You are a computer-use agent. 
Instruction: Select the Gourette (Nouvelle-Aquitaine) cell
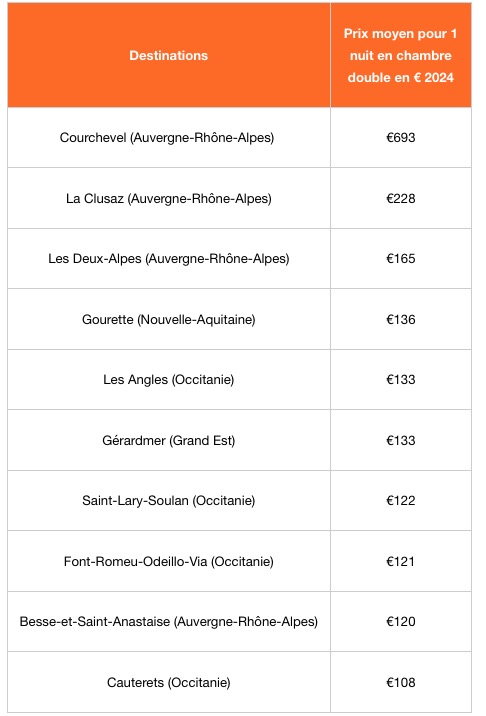pos(169,319)
